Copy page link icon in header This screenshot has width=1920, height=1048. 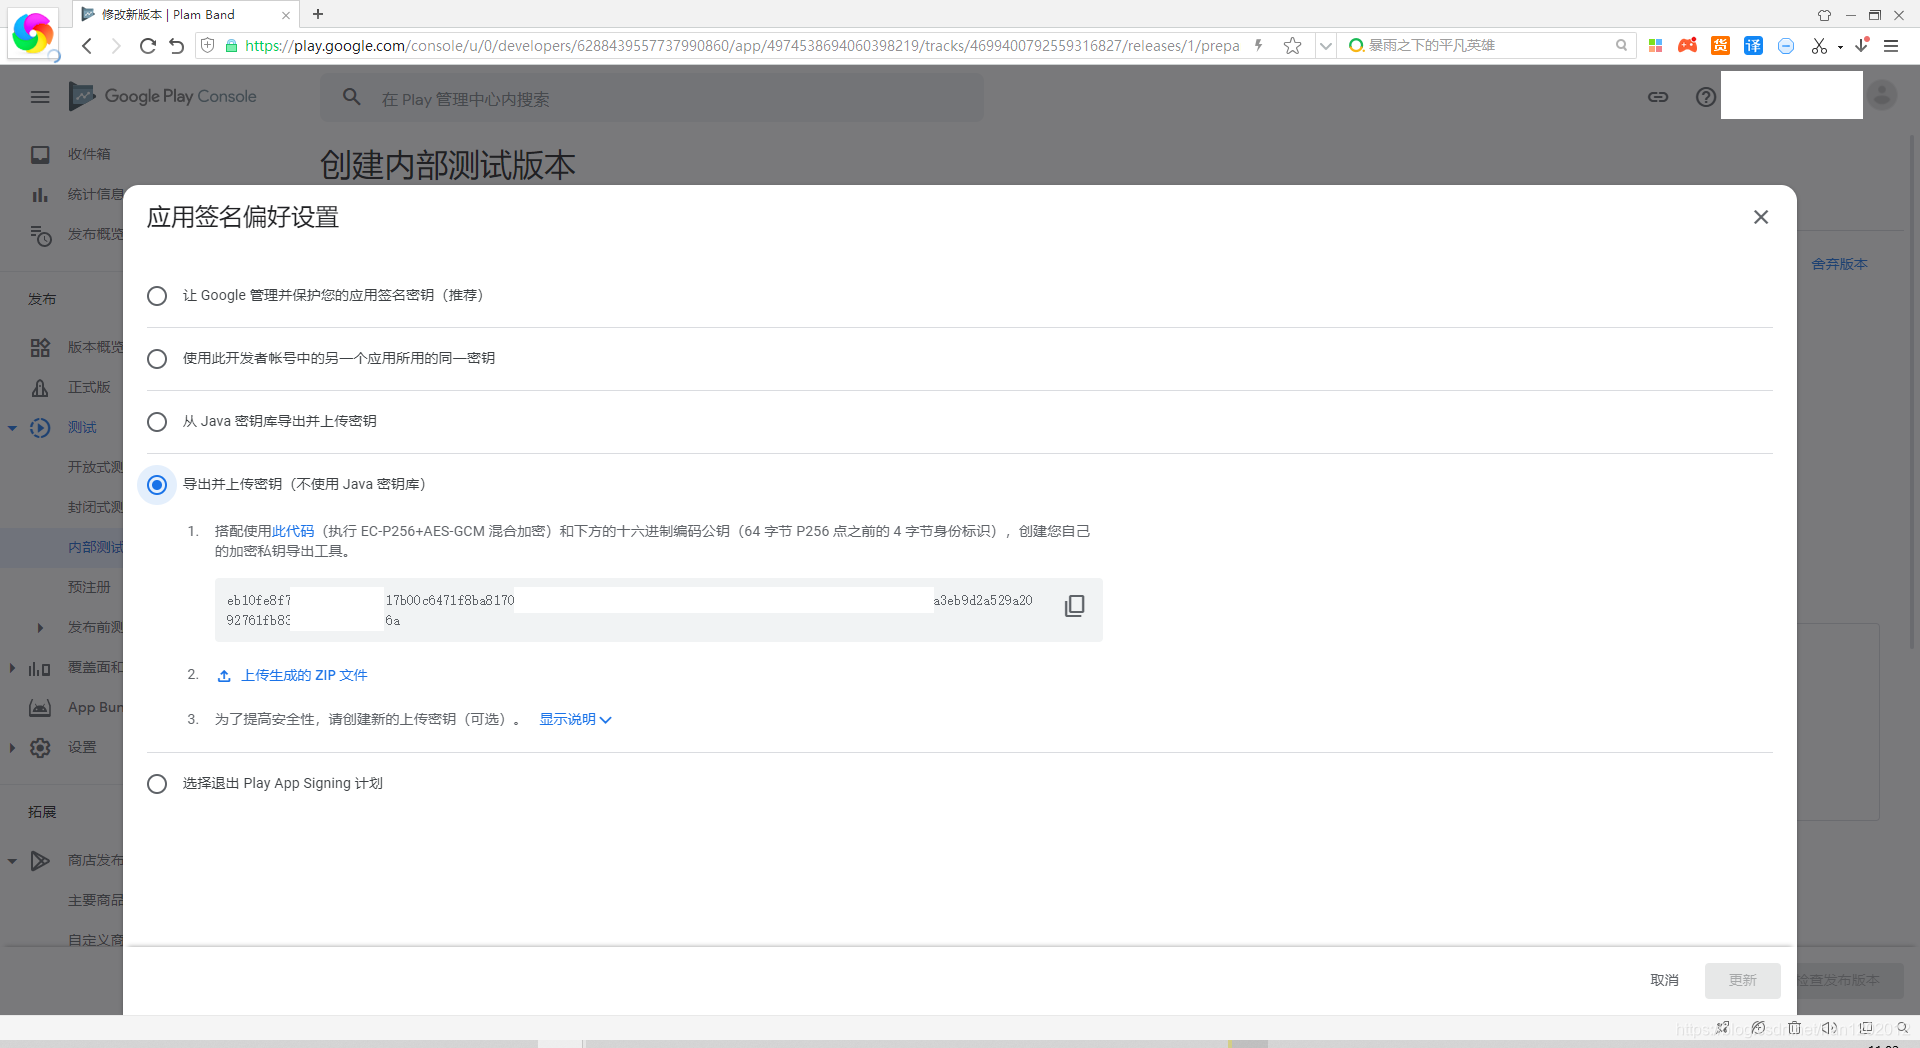pos(1658,97)
